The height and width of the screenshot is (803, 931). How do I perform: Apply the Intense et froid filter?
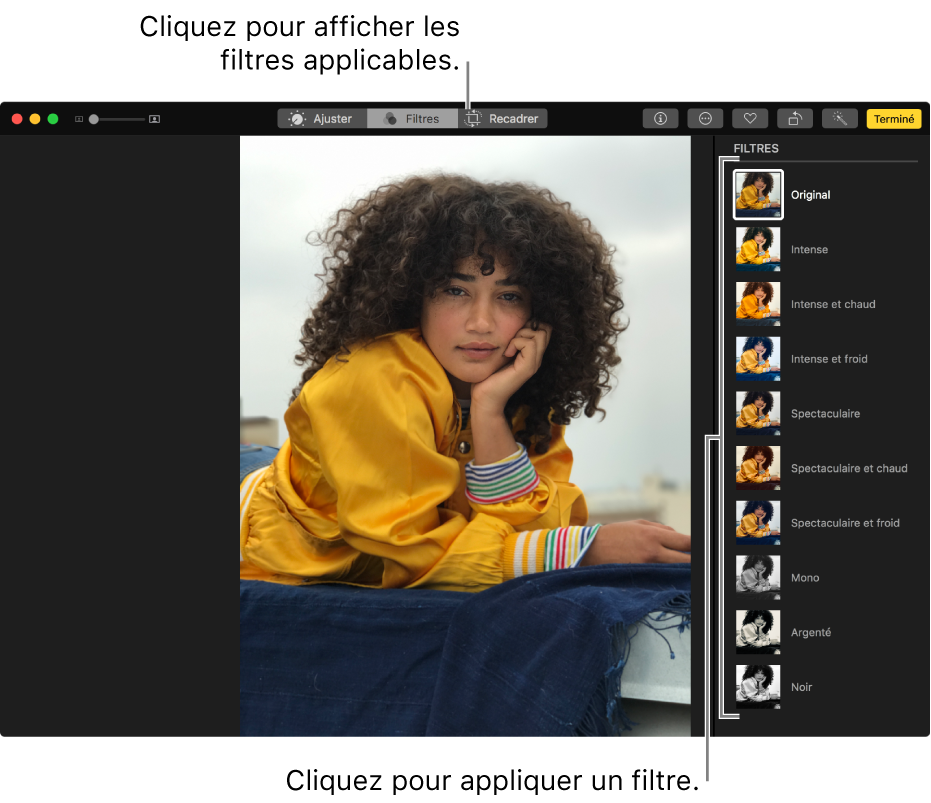[x=758, y=359]
